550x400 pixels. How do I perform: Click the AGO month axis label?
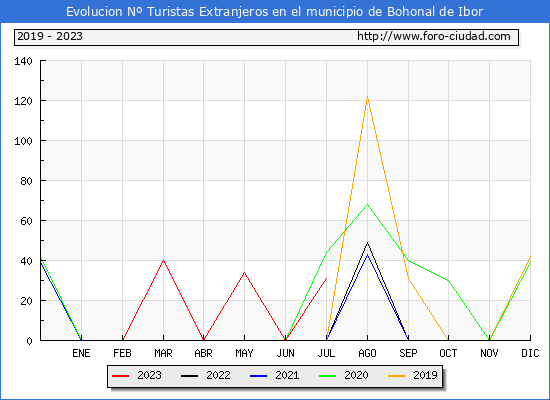point(367,353)
